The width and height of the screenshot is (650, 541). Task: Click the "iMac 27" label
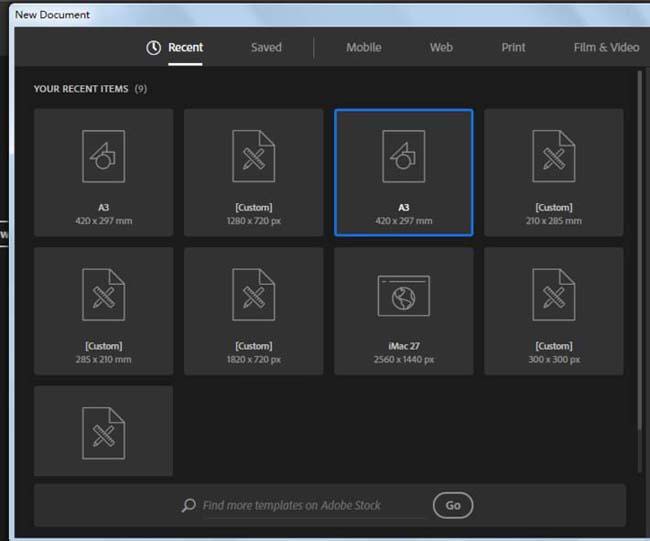coord(404,346)
